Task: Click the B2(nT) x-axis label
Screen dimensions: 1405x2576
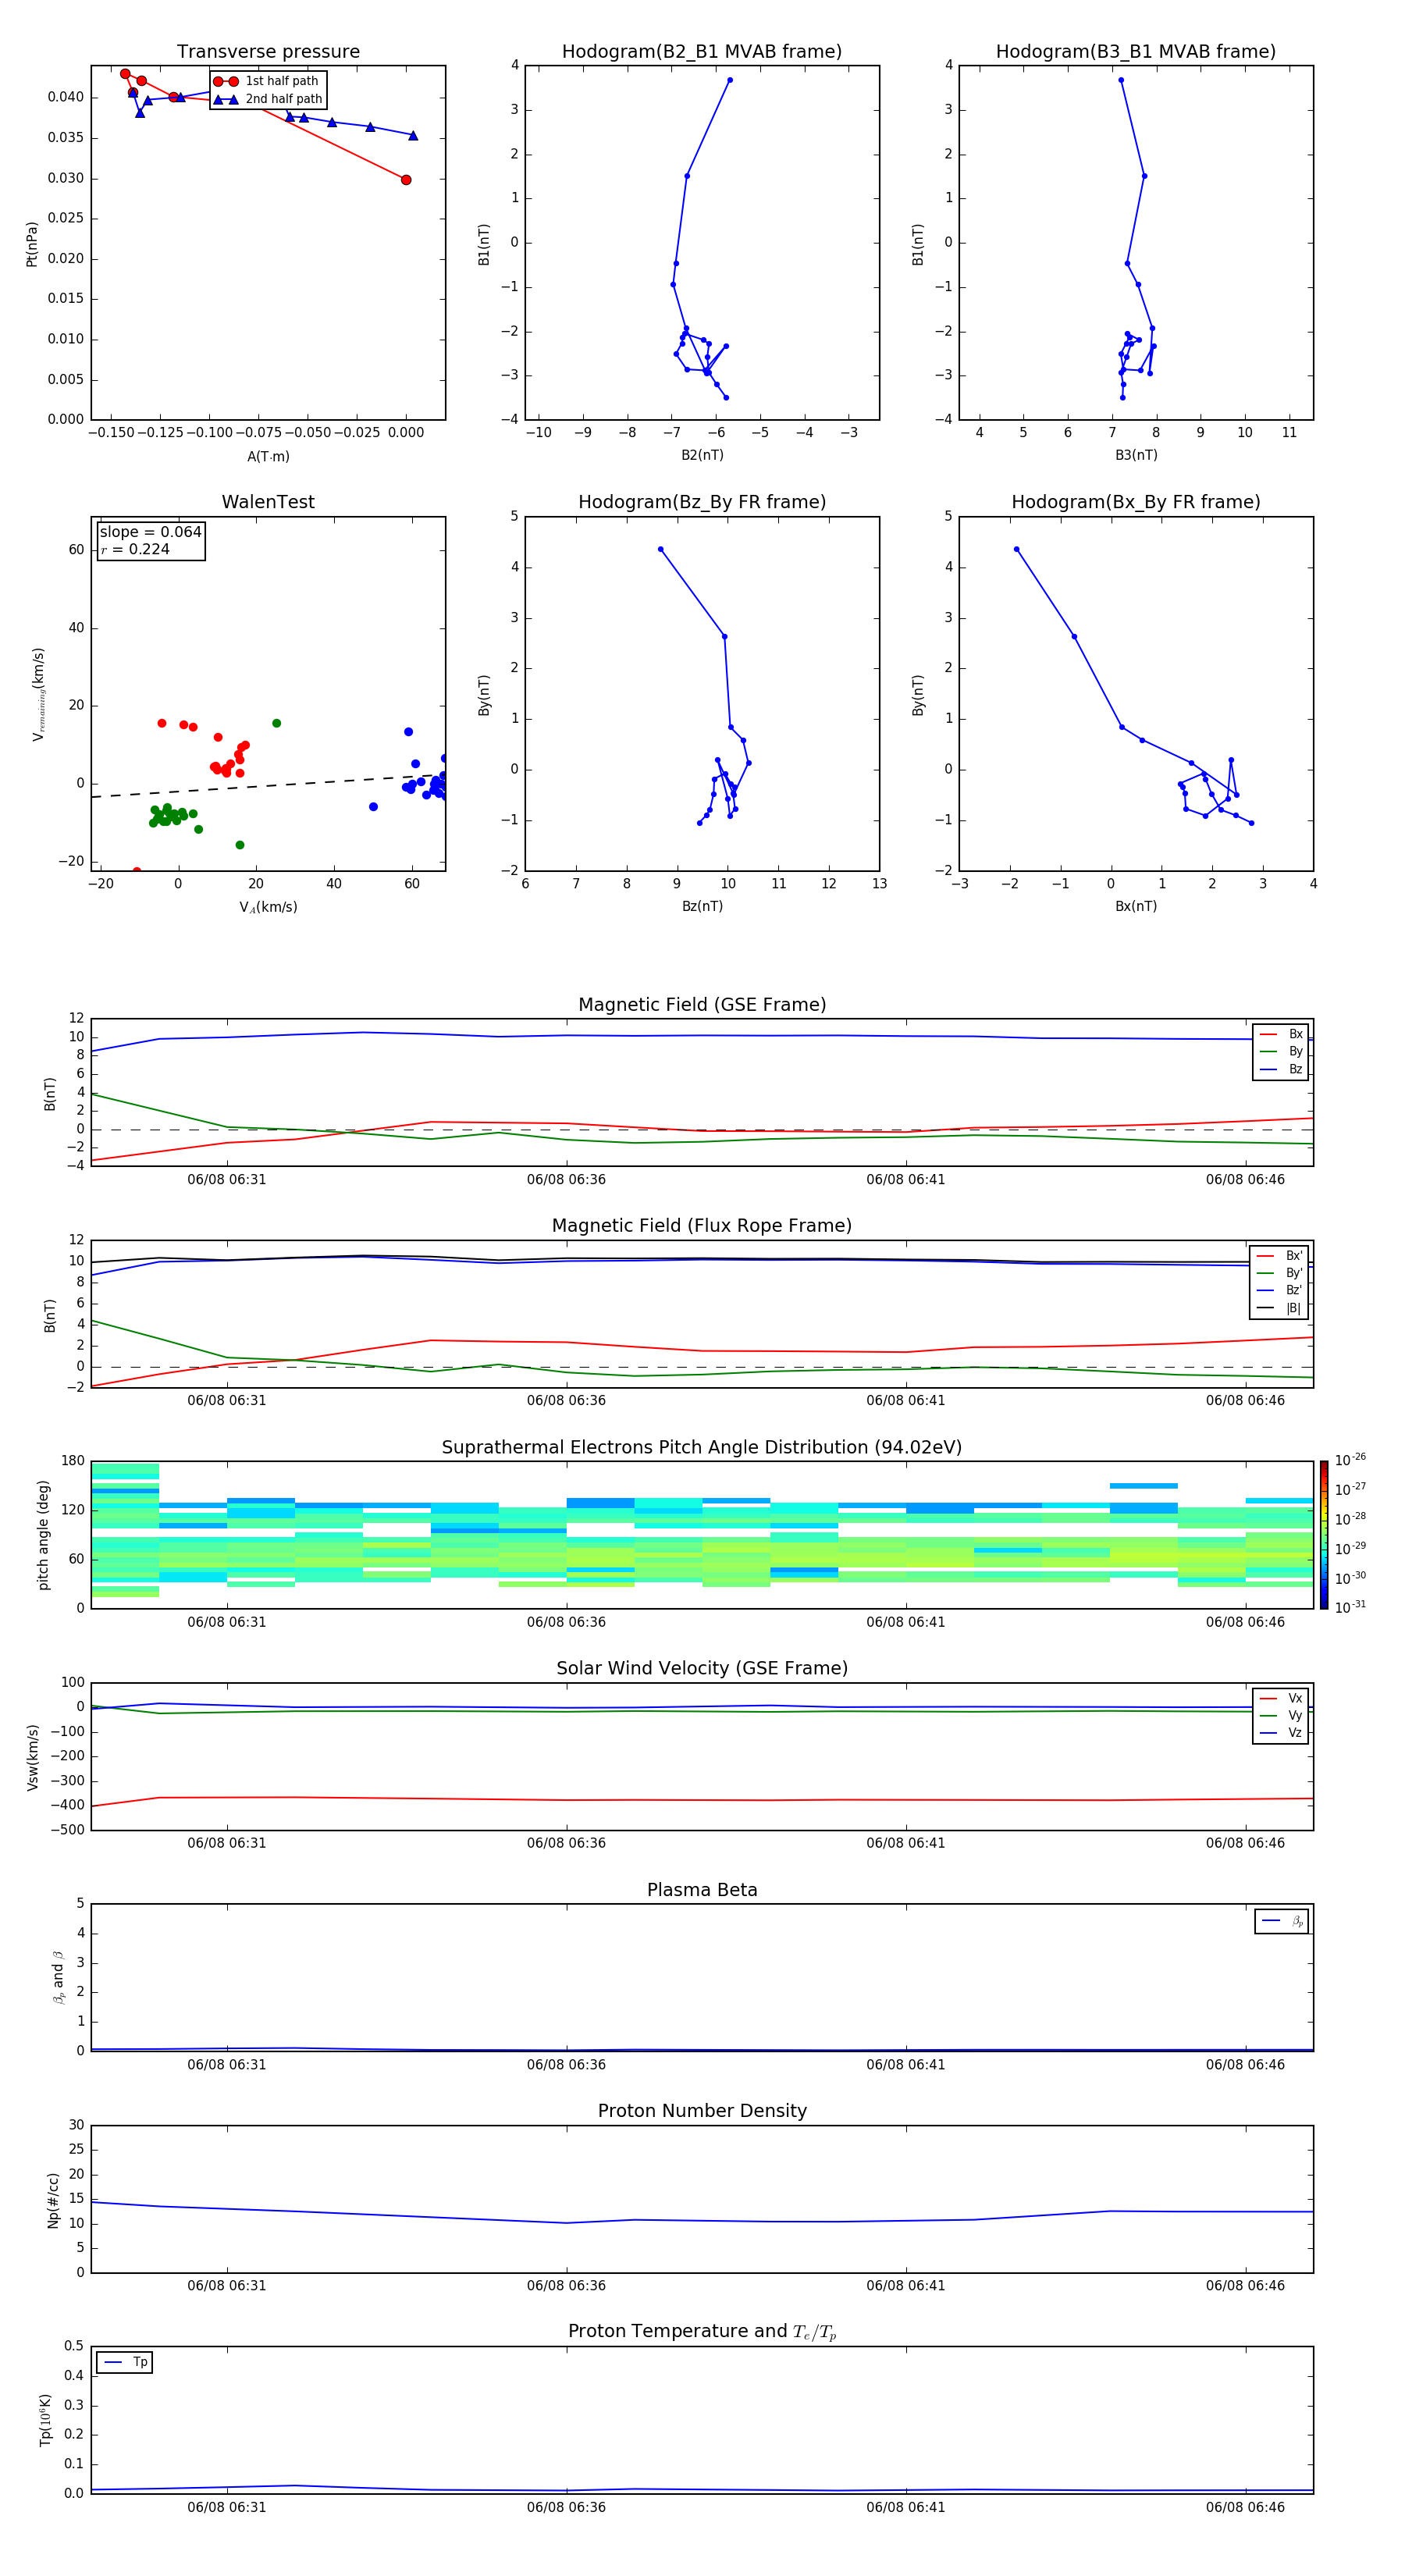Action: tap(702, 455)
